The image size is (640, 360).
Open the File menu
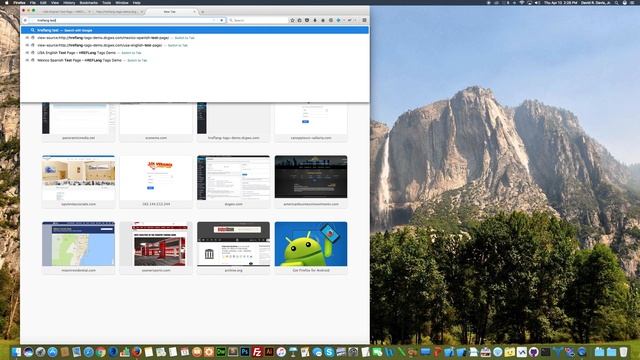point(33,2)
